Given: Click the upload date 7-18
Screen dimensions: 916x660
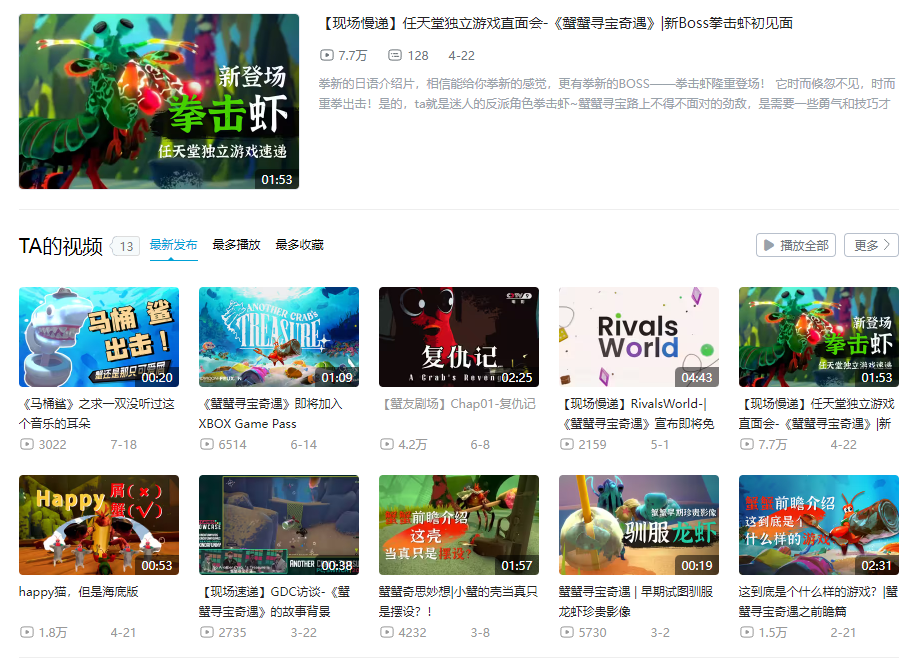Looking at the screenshot, I should (x=124, y=444).
